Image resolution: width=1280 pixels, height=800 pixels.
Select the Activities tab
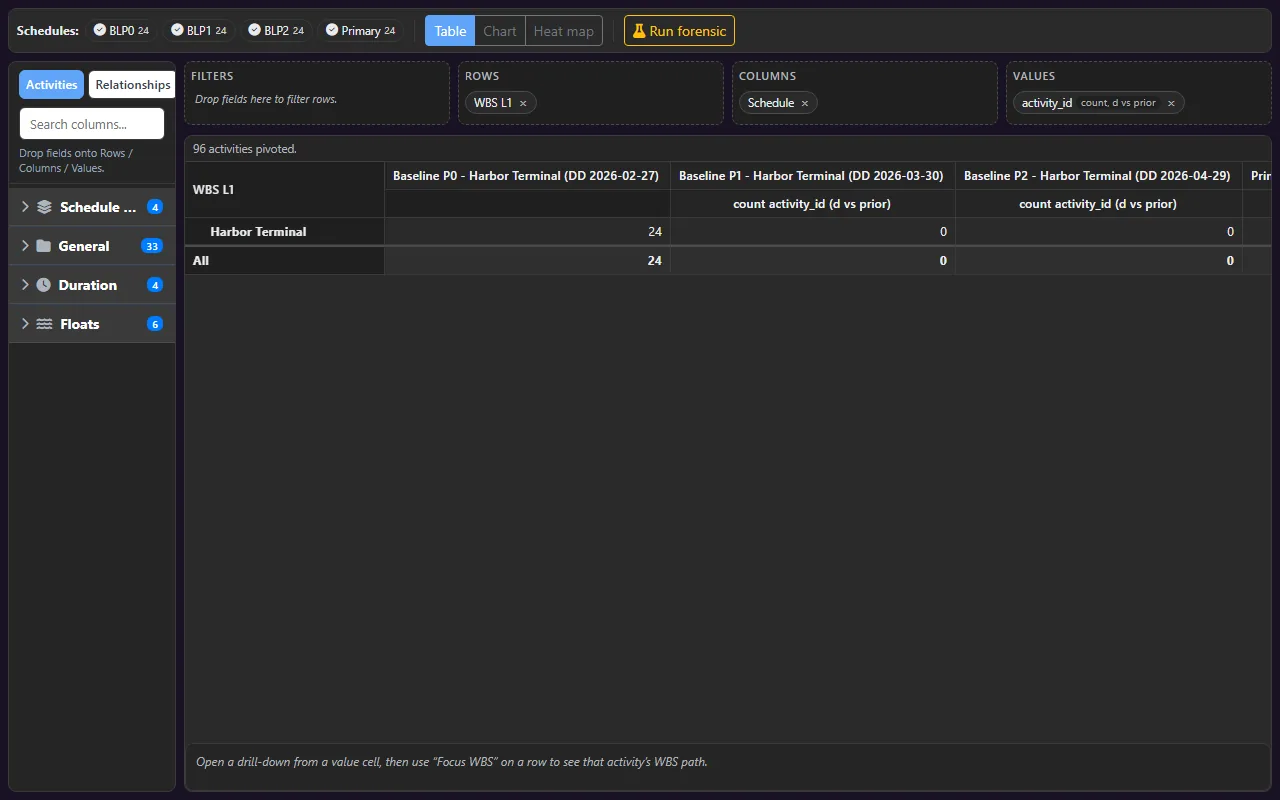click(x=52, y=85)
